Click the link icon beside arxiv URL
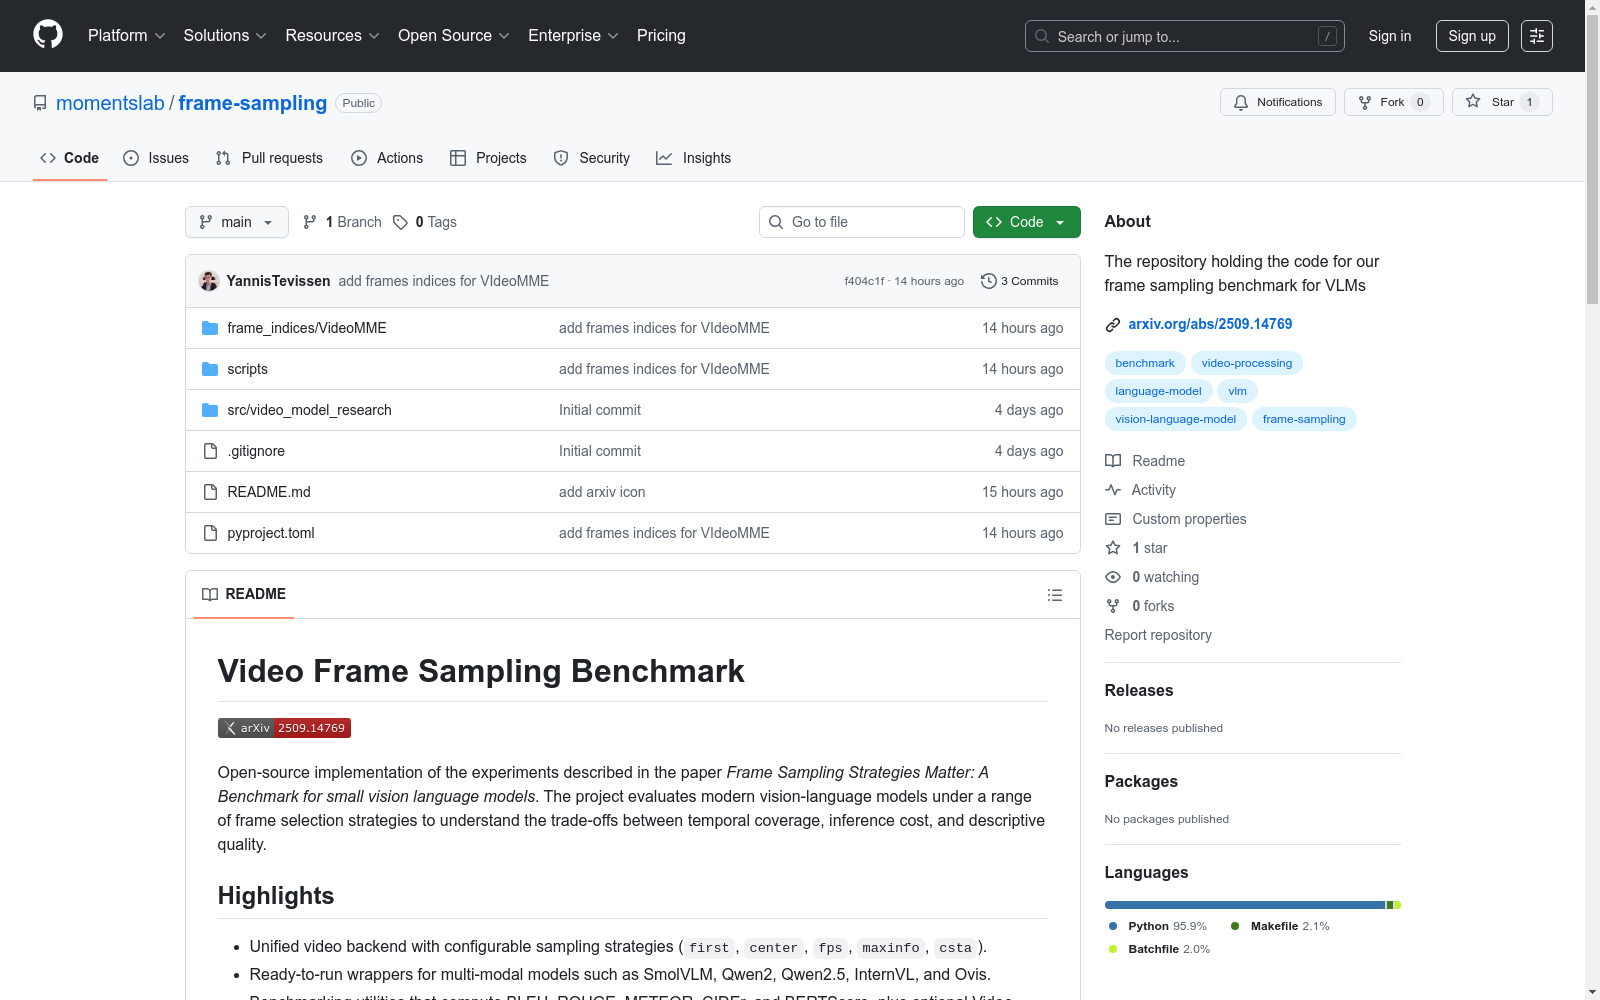Viewport: 1600px width, 1000px height. click(1113, 324)
